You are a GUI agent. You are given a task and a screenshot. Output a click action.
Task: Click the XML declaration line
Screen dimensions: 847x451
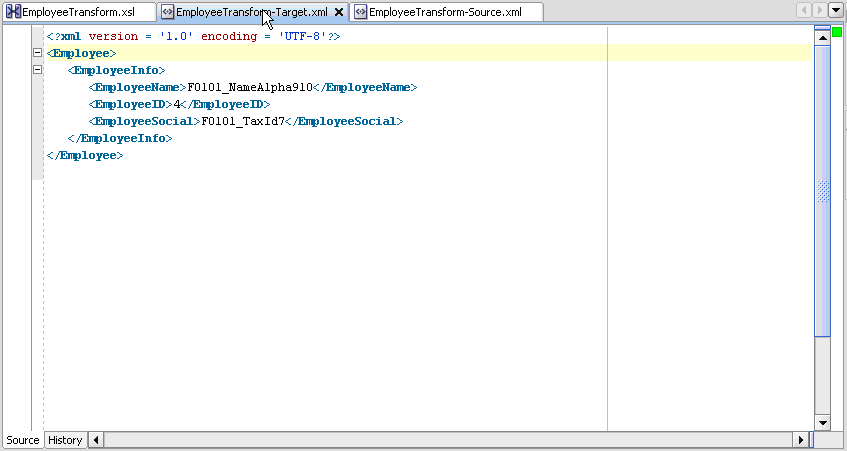click(193, 36)
